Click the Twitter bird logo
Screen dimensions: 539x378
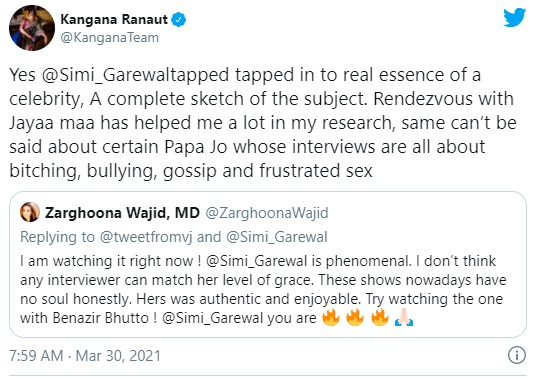(515, 17)
